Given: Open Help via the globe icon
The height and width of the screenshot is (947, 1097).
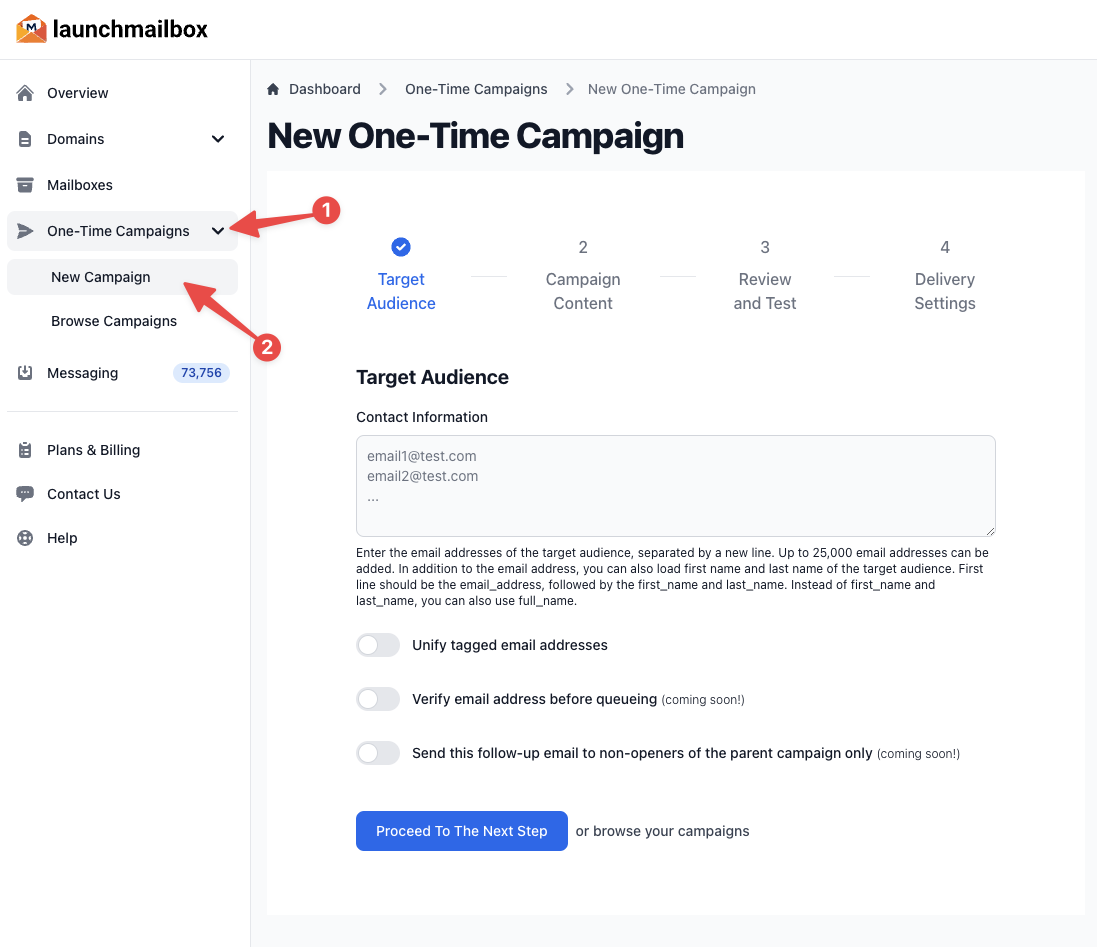Looking at the screenshot, I should coord(25,538).
